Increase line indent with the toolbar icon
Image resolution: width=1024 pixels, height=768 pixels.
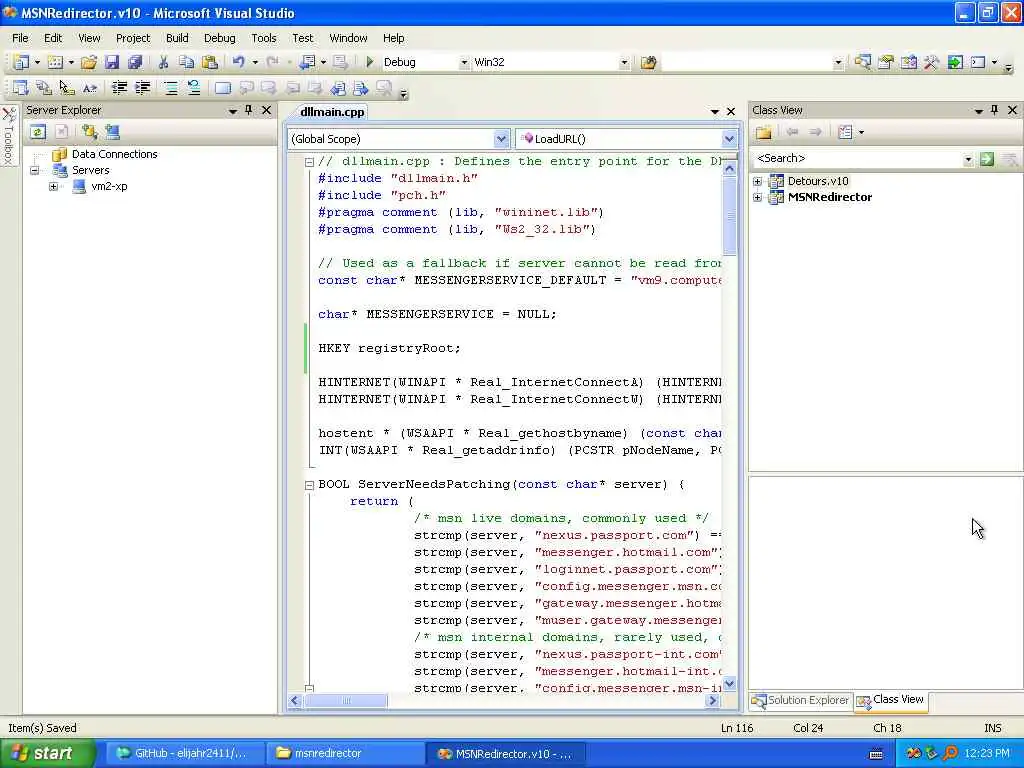point(142,88)
